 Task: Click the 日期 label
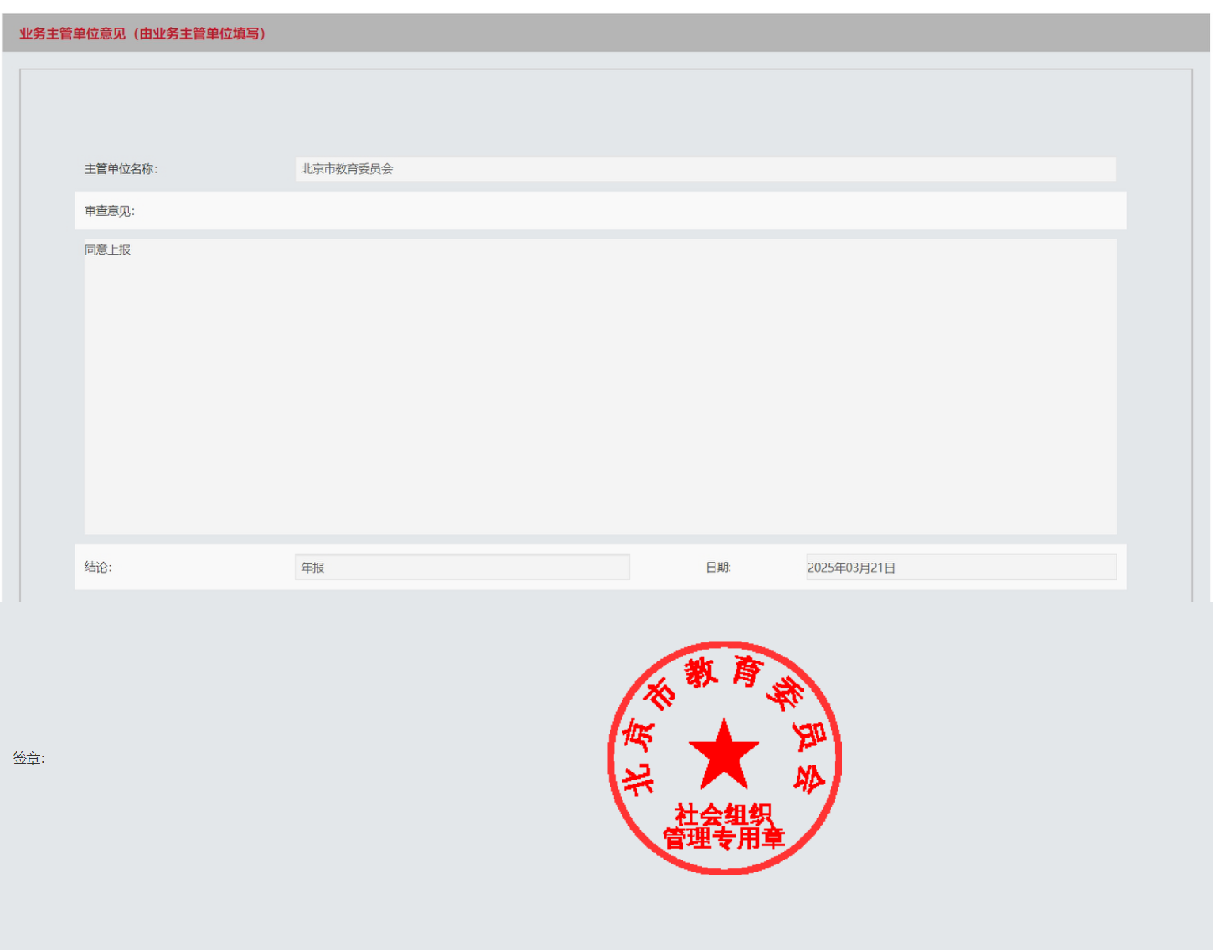(x=718, y=568)
